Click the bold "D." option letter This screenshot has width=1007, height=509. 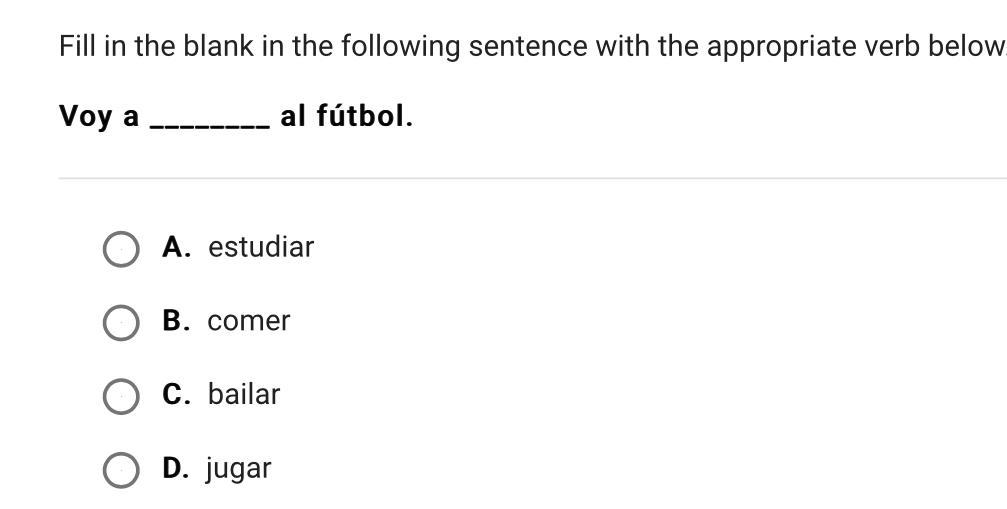point(176,468)
